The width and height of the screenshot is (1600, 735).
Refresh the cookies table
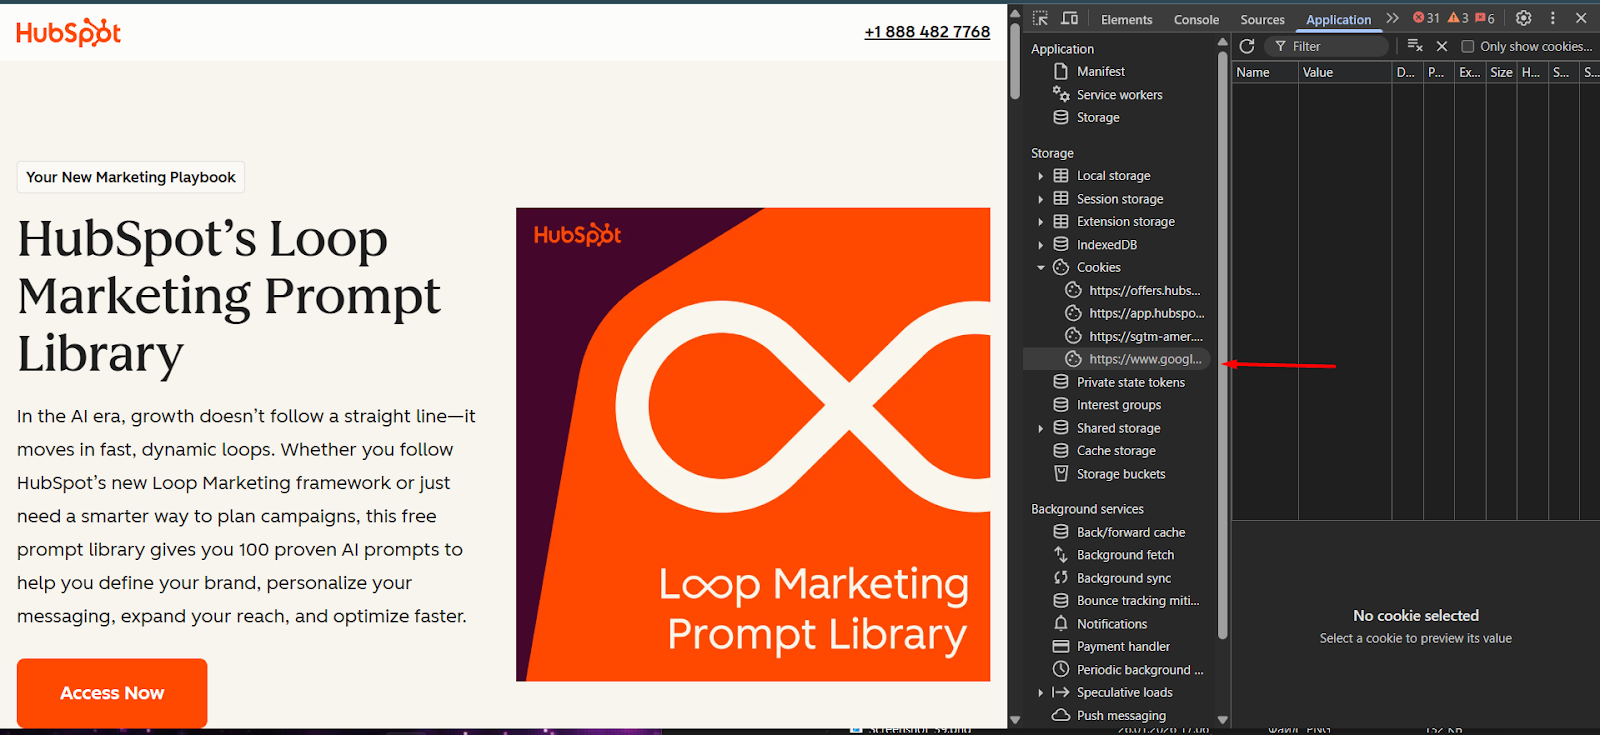click(x=1247, y=46)
